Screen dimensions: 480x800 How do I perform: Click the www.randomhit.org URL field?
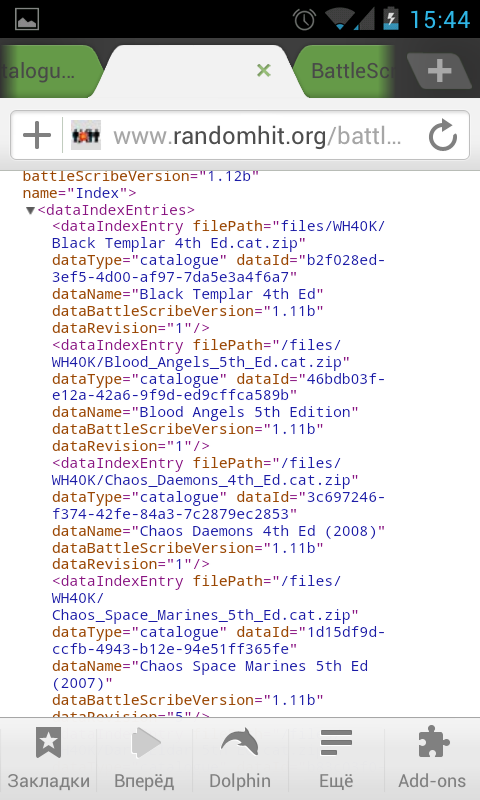point(257,136)
